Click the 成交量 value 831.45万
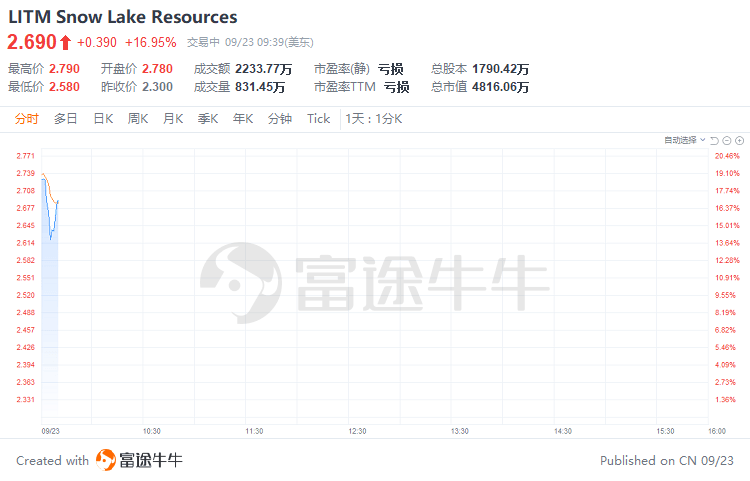750x481 pixels. (x=260, y=87)
